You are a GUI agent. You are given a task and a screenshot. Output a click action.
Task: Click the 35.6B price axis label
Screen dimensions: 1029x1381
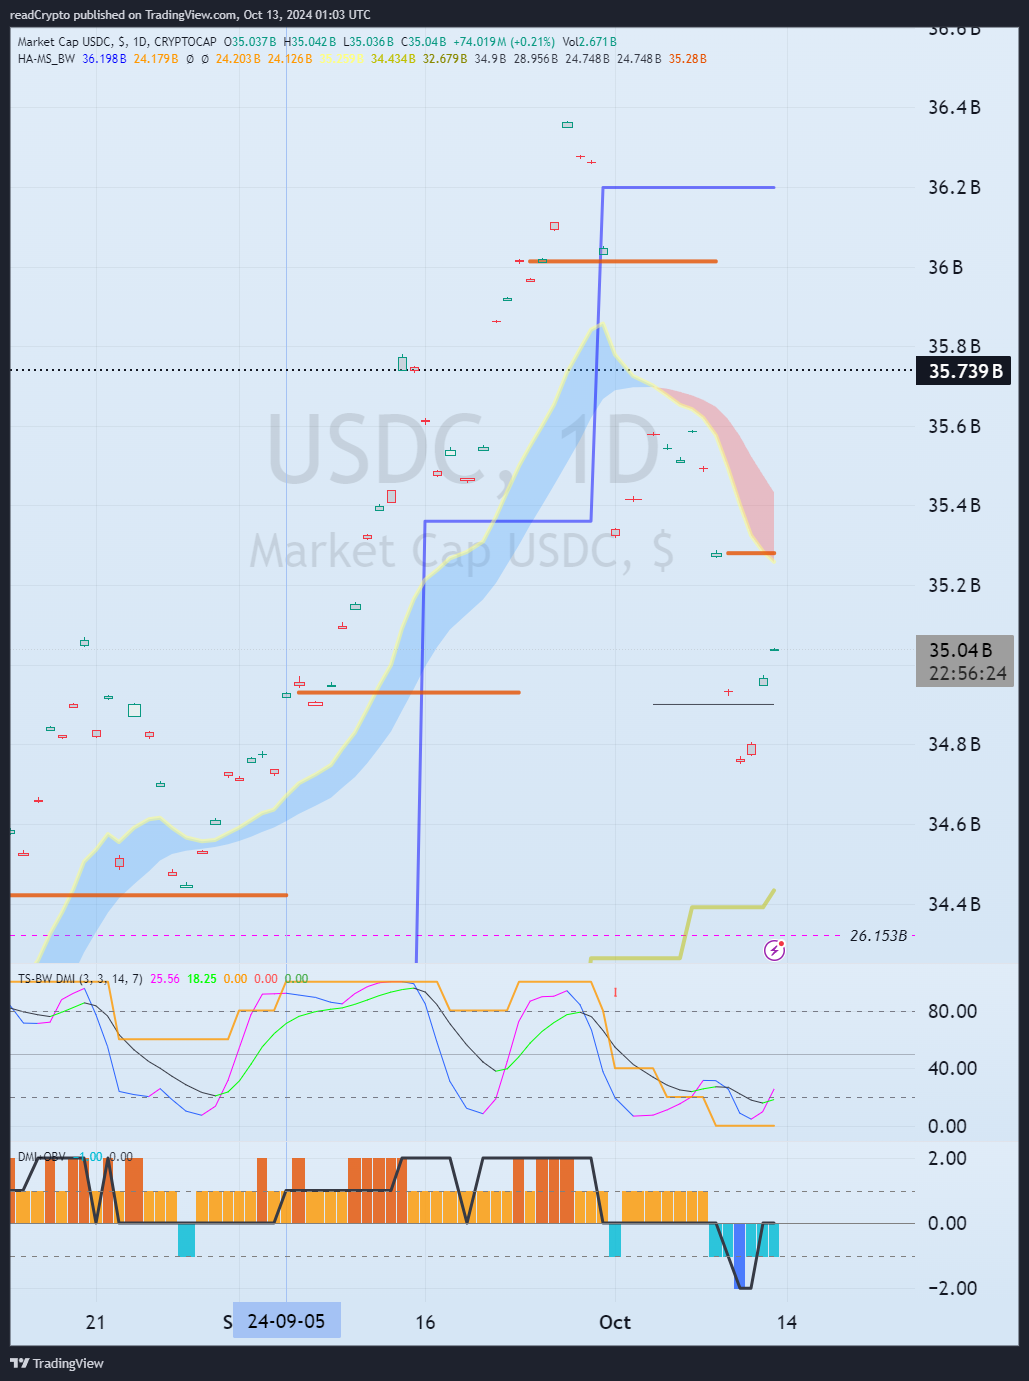954,427
